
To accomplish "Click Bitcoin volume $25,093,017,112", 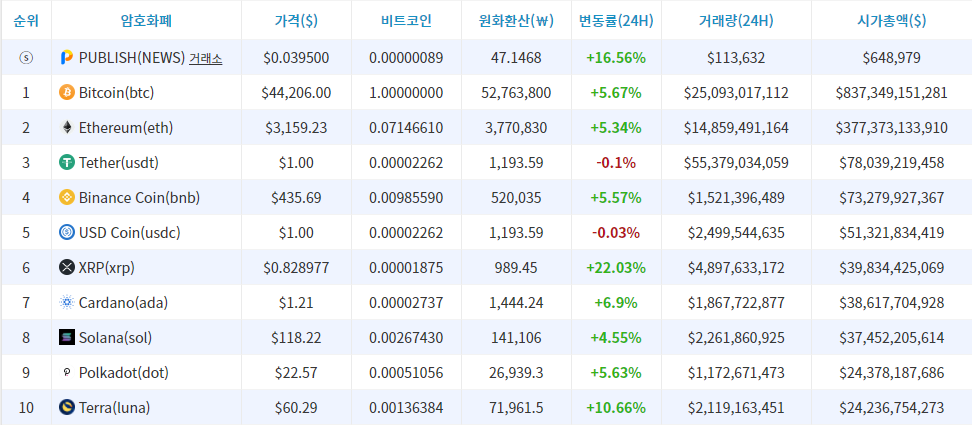I will (736, 93).
